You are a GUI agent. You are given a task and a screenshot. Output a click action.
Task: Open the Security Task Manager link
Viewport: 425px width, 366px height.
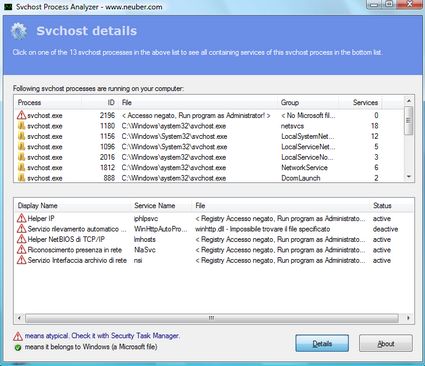coord(145,336)
